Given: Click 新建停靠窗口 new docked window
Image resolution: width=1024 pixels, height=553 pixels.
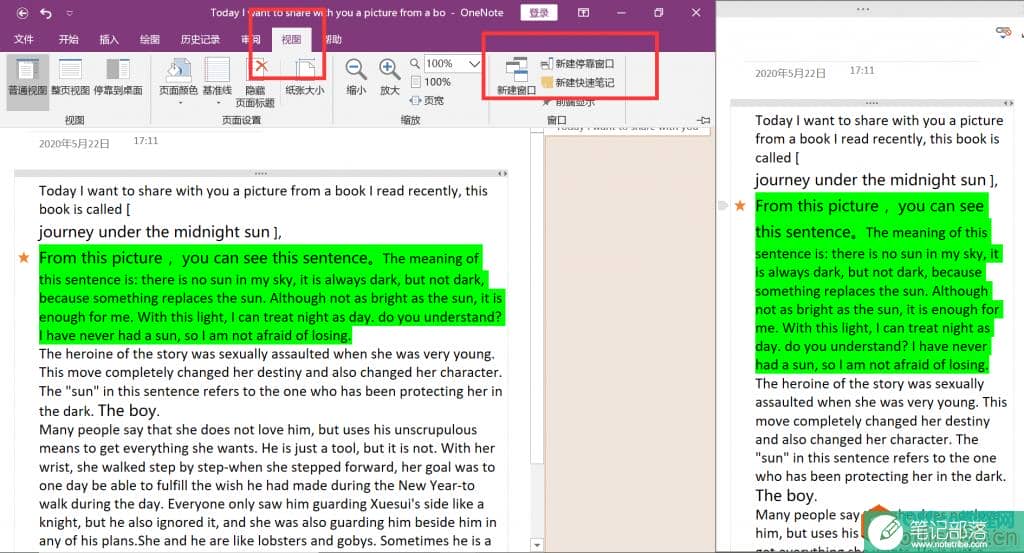Looking at the screenshot, I should (578, 63).
